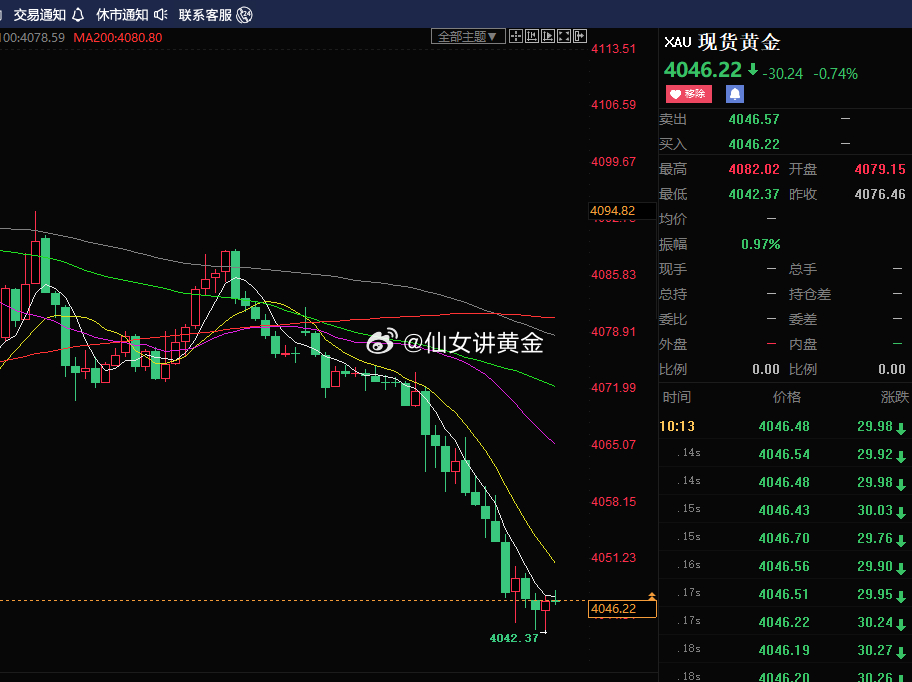Image resolution: width=912 pixels, height=682 pixels.
Task: Click the speaker icon beside 休市通知
Action: pyautogui.click(x=161, y=15)
